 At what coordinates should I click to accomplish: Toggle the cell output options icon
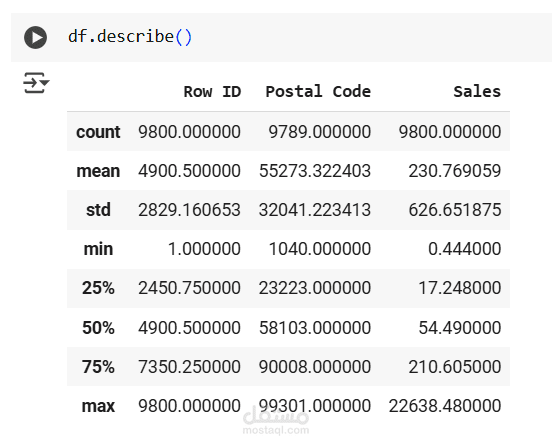point(36,83)
